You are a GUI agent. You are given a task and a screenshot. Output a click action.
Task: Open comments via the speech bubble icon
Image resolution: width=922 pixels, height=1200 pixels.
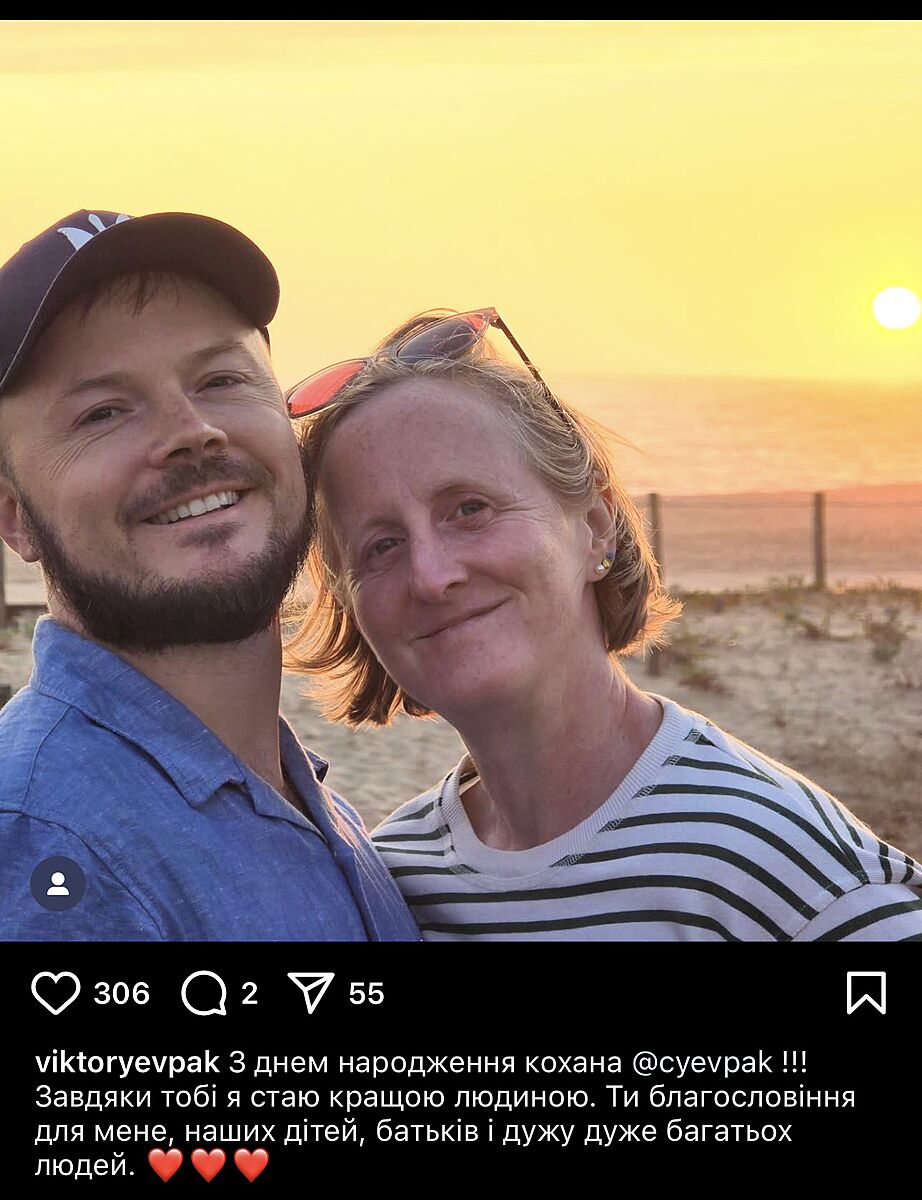204,993
